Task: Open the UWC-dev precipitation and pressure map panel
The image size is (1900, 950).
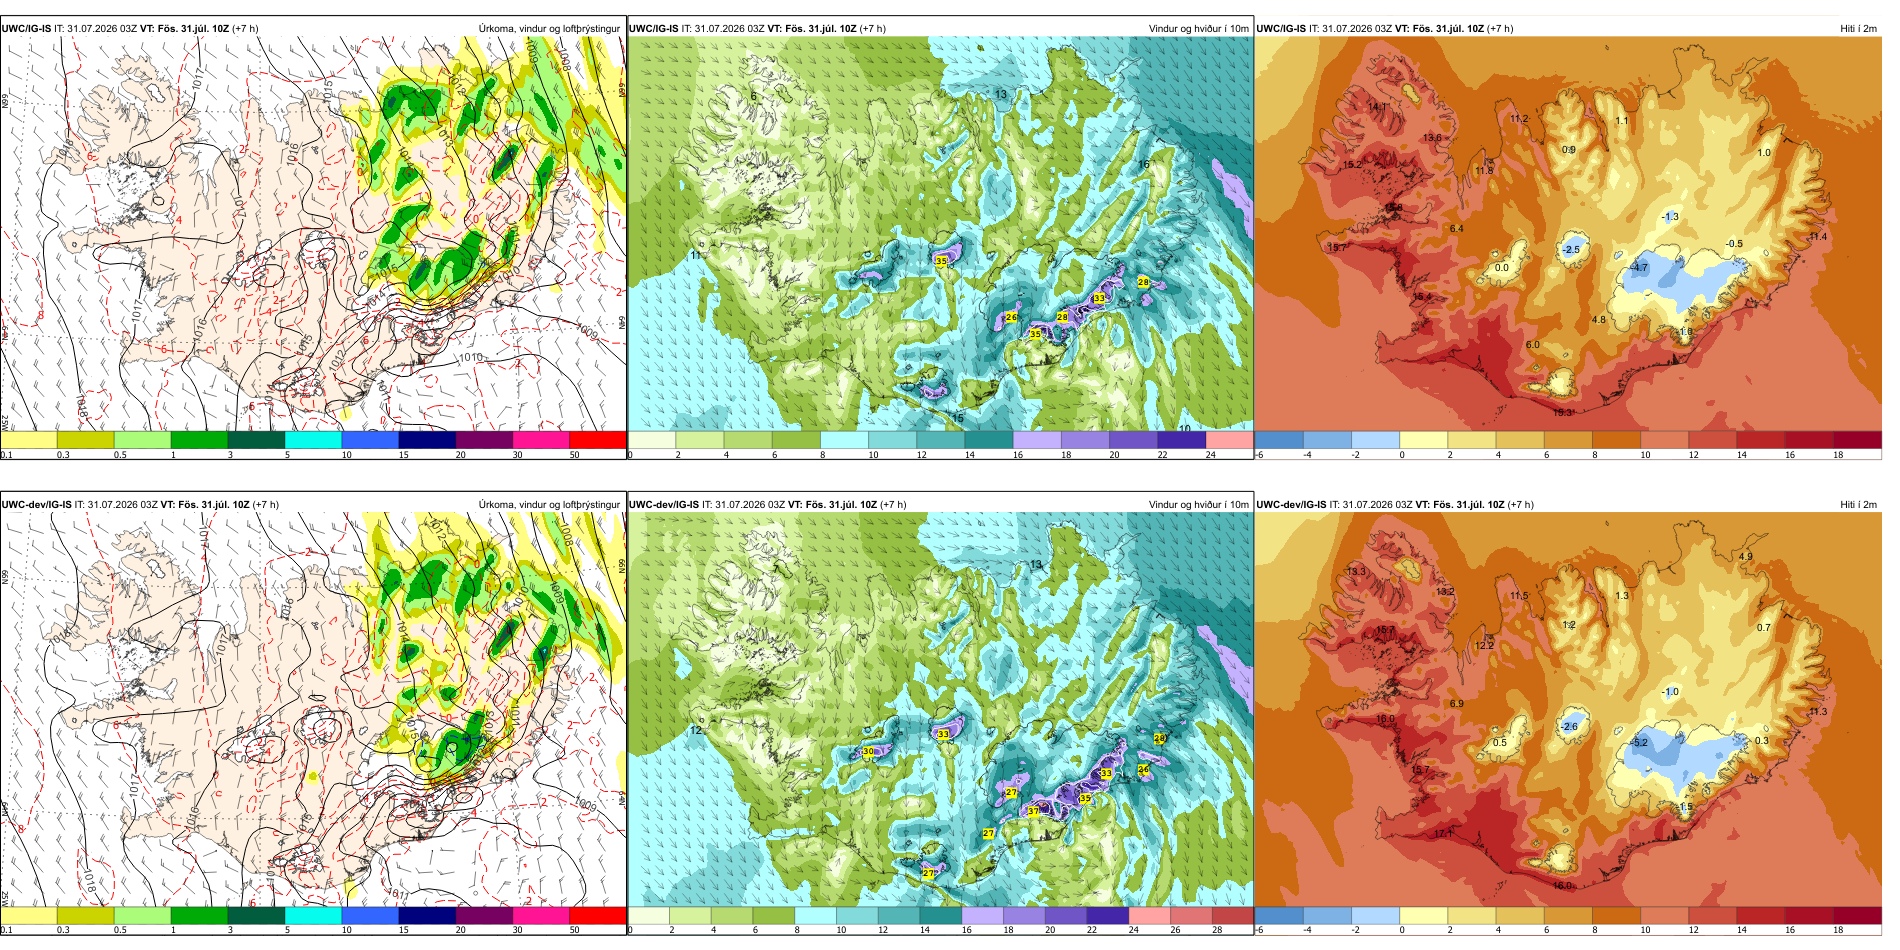Action: click(x=313, y=710)
